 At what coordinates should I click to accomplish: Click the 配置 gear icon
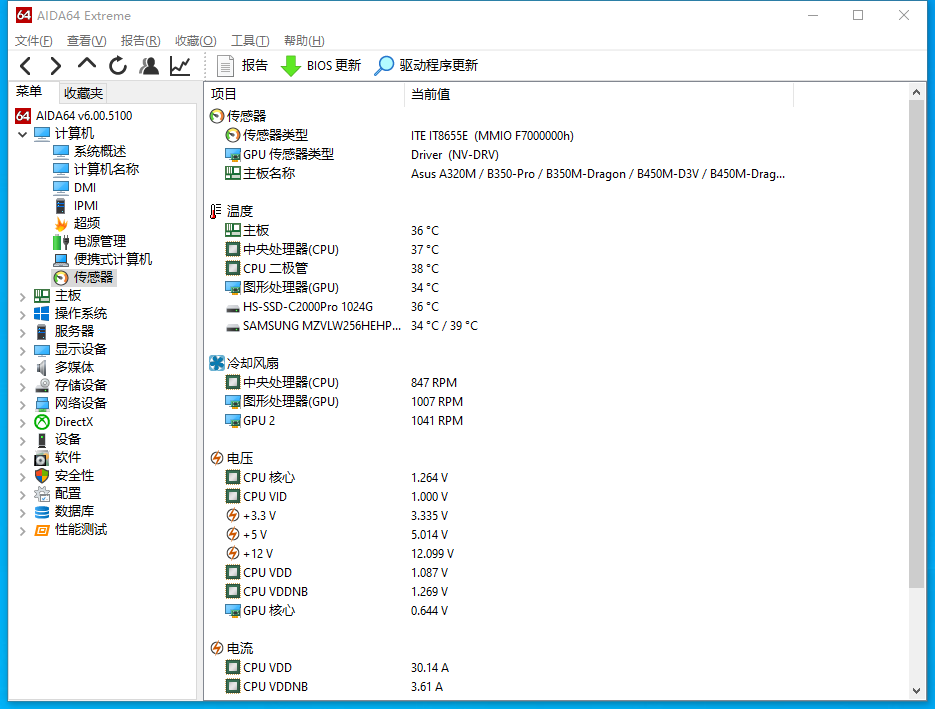(x=42, y=494)
